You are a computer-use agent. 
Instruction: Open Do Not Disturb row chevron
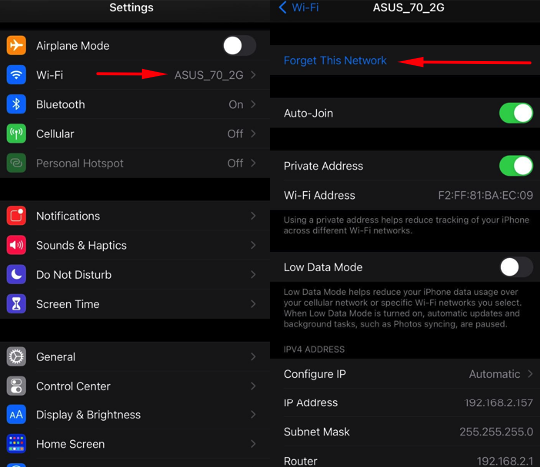253,274
